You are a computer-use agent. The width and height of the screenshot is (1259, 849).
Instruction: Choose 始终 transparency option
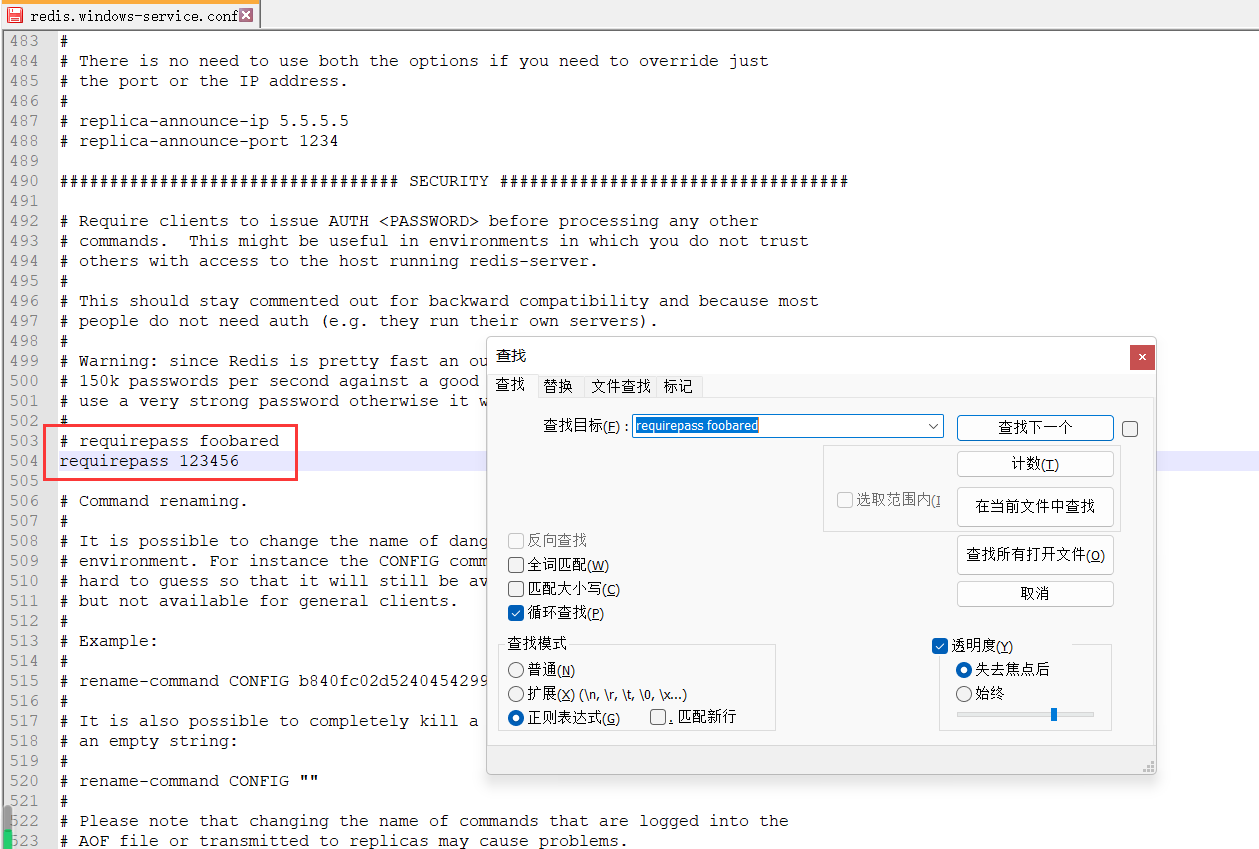[964, 694]
